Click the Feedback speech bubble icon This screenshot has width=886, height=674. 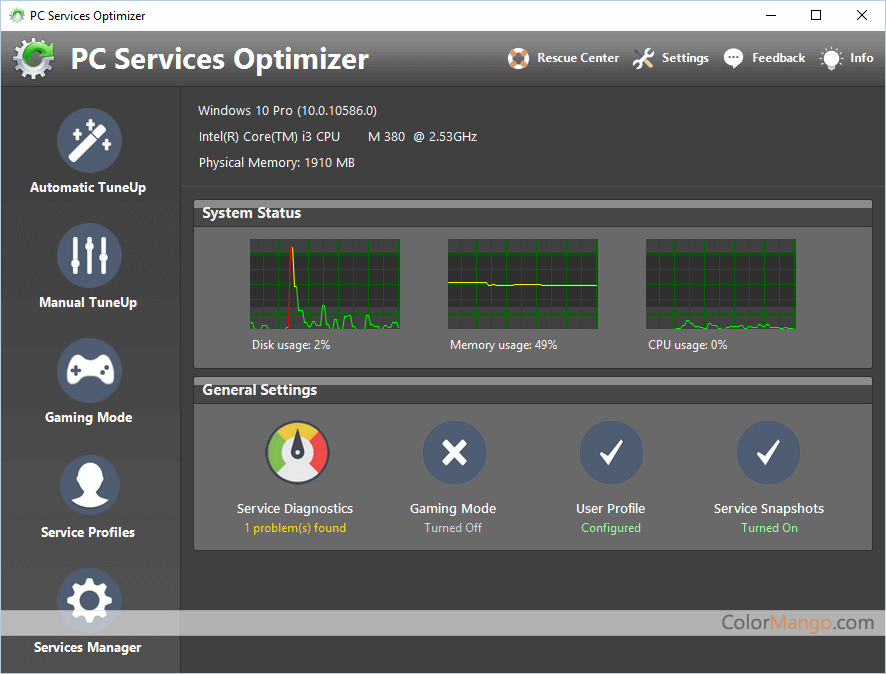click(733, 58)
